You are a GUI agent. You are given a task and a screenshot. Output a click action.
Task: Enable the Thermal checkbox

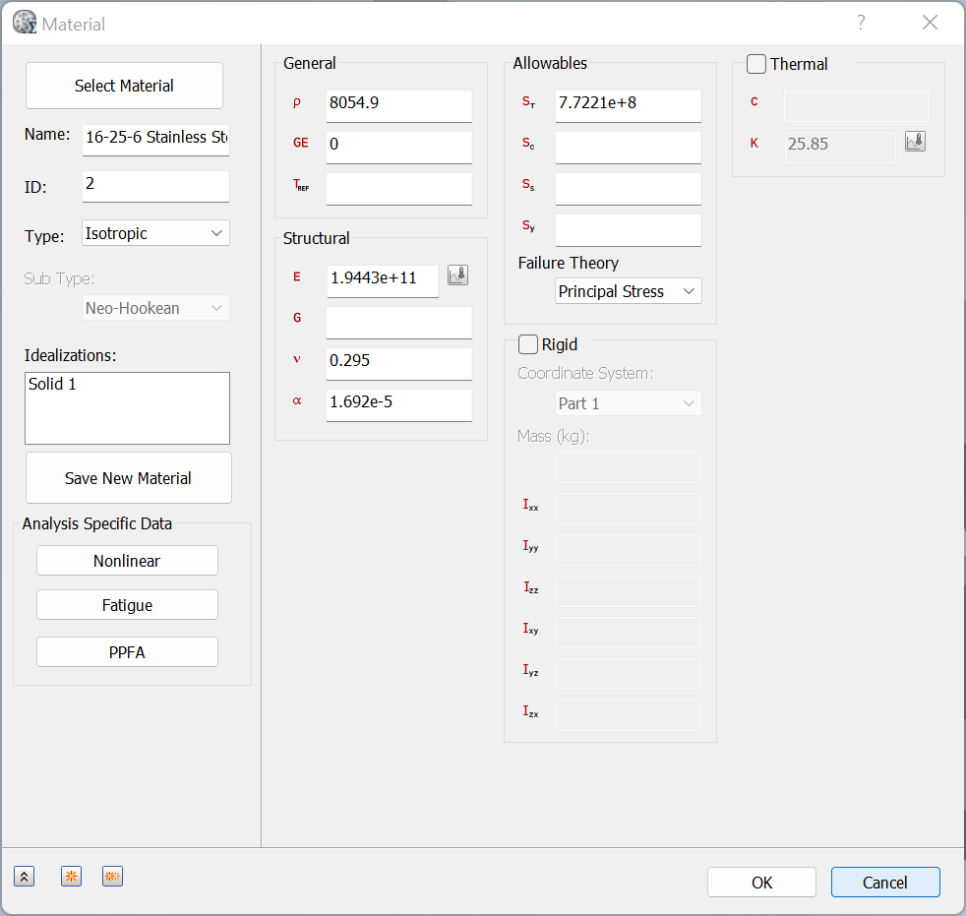coord(757,64)
